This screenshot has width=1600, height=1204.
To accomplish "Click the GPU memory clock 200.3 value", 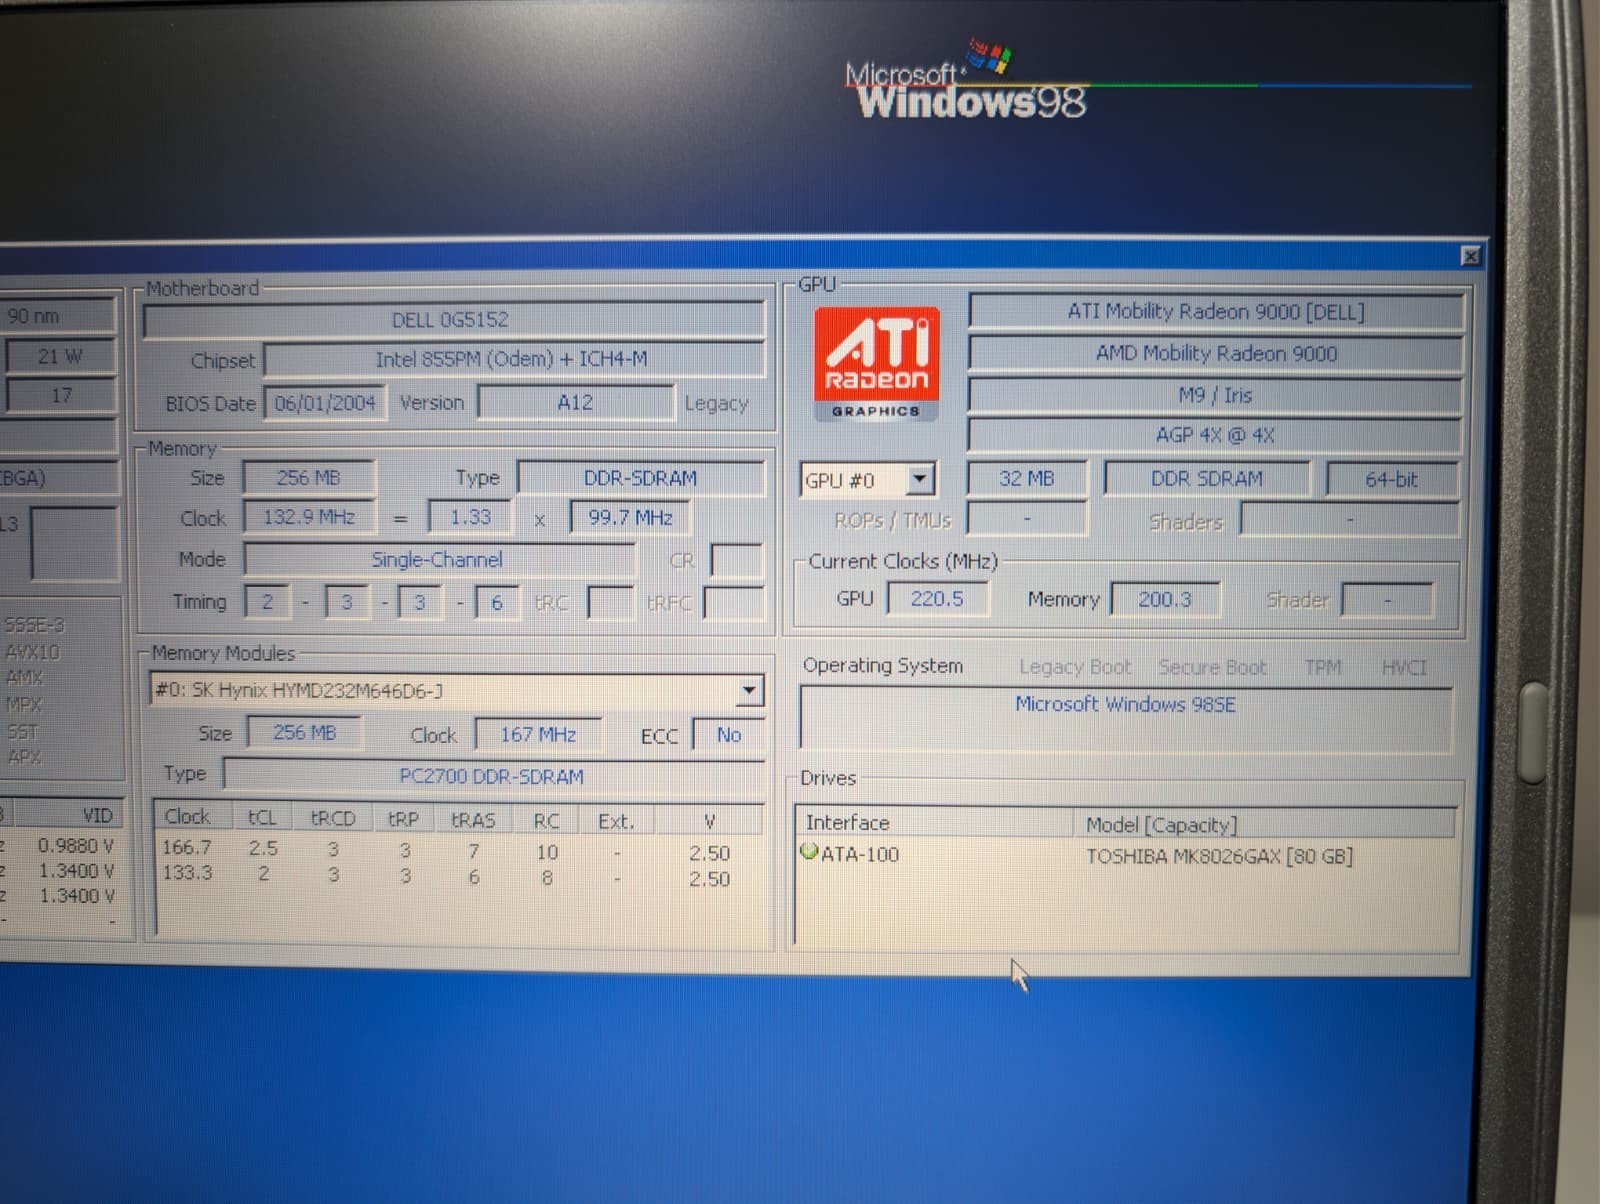I will click(x=1165, y=599).
